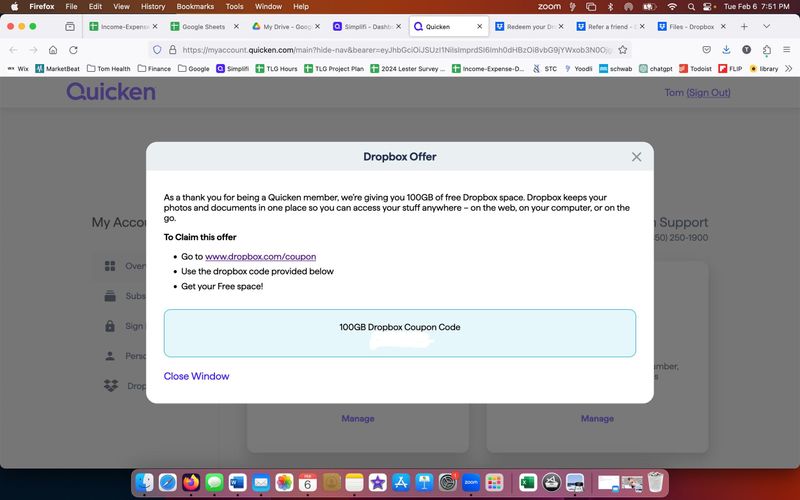Click the Subscription card icon in sidebar

[110, 296]
